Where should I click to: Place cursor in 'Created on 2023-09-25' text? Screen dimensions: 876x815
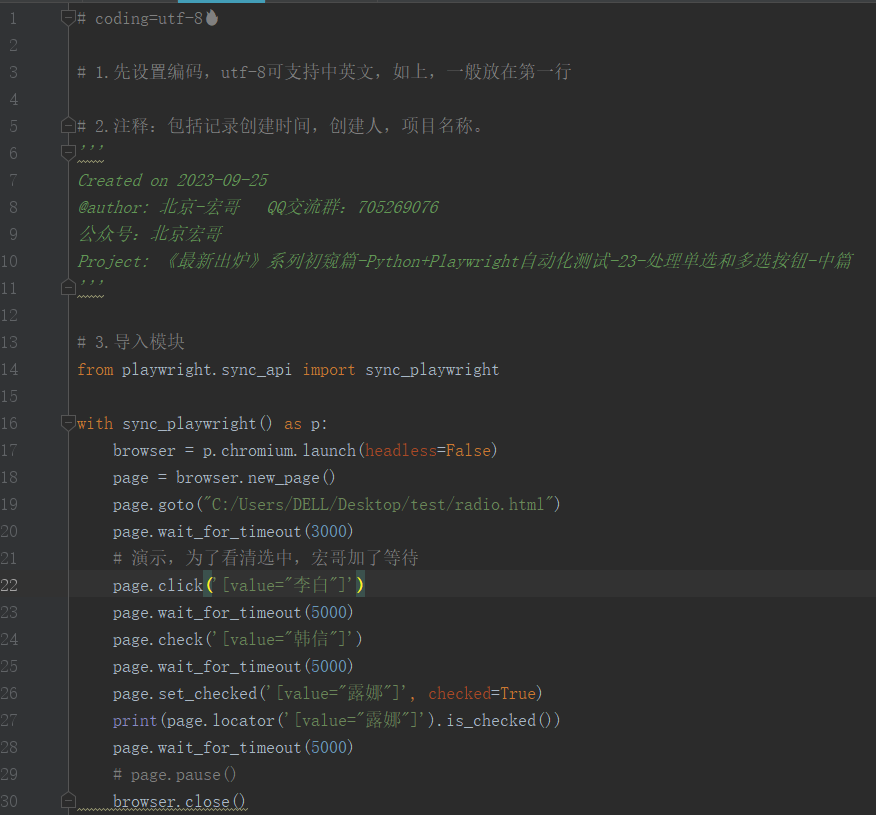(x=173, y=180)
